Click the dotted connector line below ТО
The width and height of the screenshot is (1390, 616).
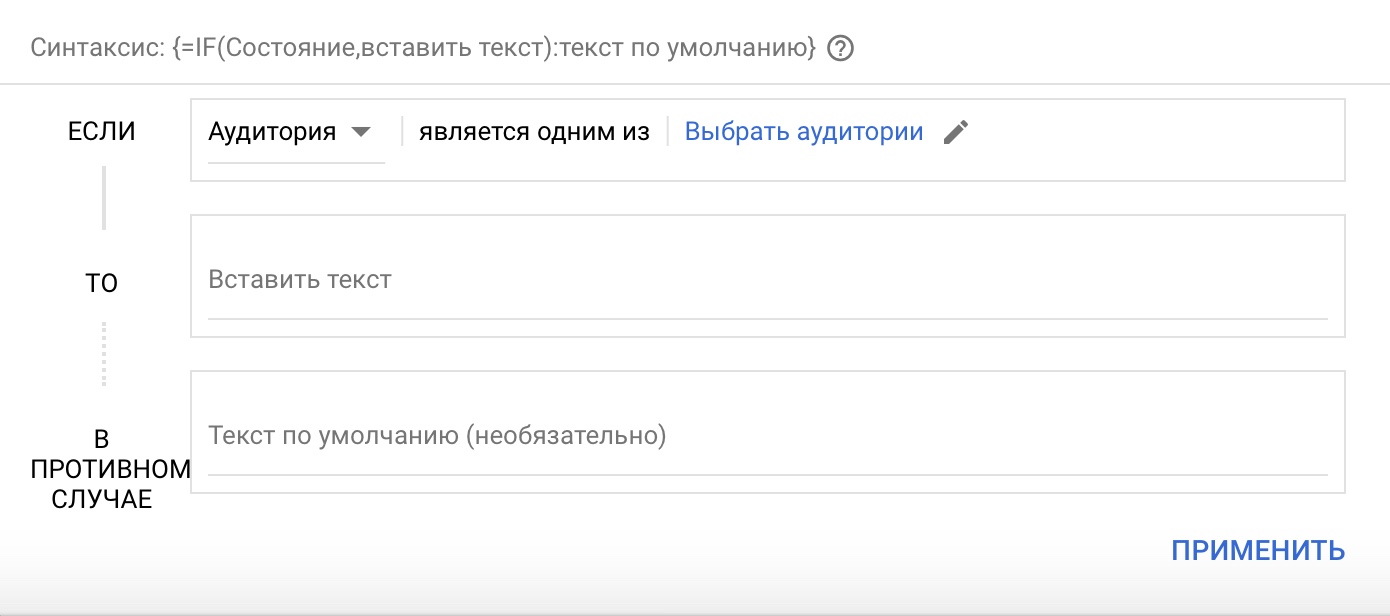click(103, 354)
